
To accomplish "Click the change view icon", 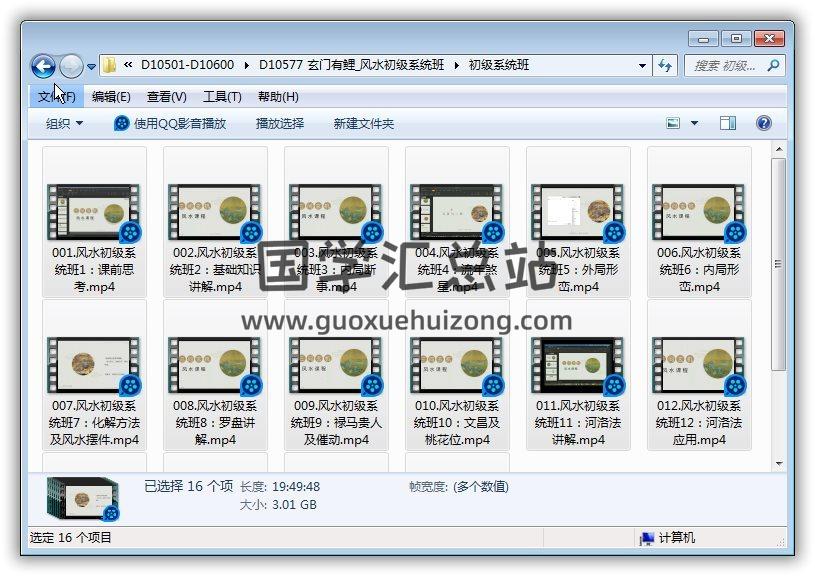I will point(673,123).
